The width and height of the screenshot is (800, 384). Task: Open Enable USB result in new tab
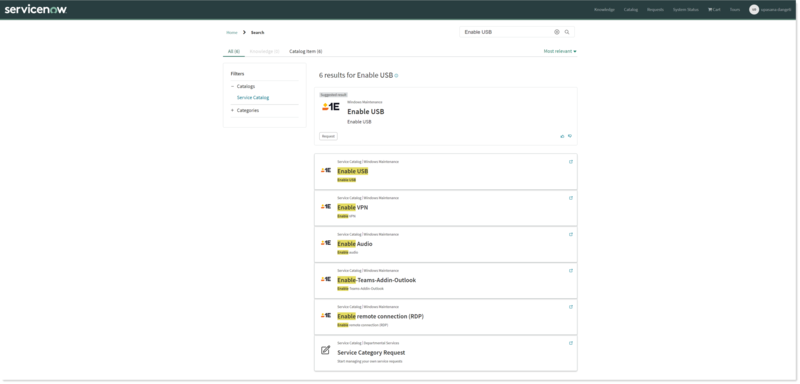pos(571,162)
